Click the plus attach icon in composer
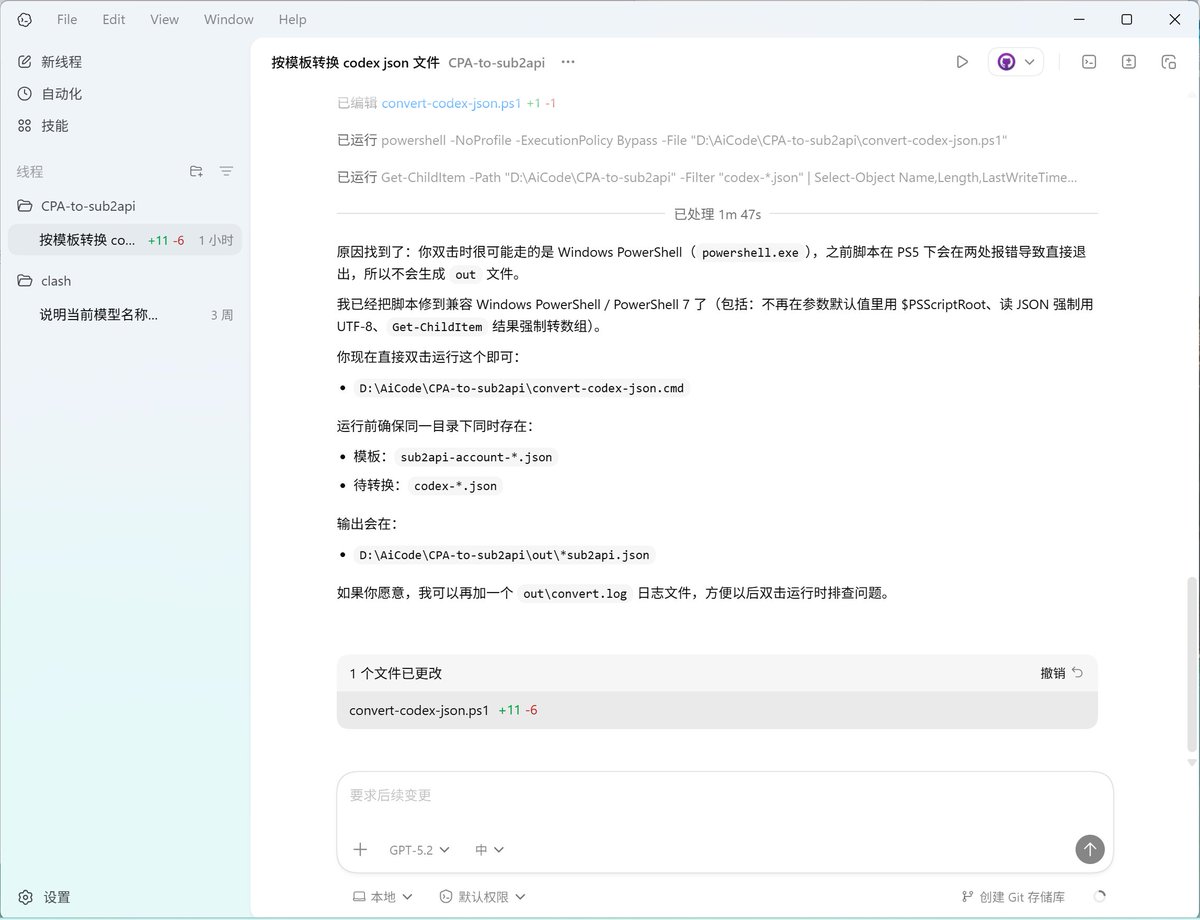 (360, 849)
